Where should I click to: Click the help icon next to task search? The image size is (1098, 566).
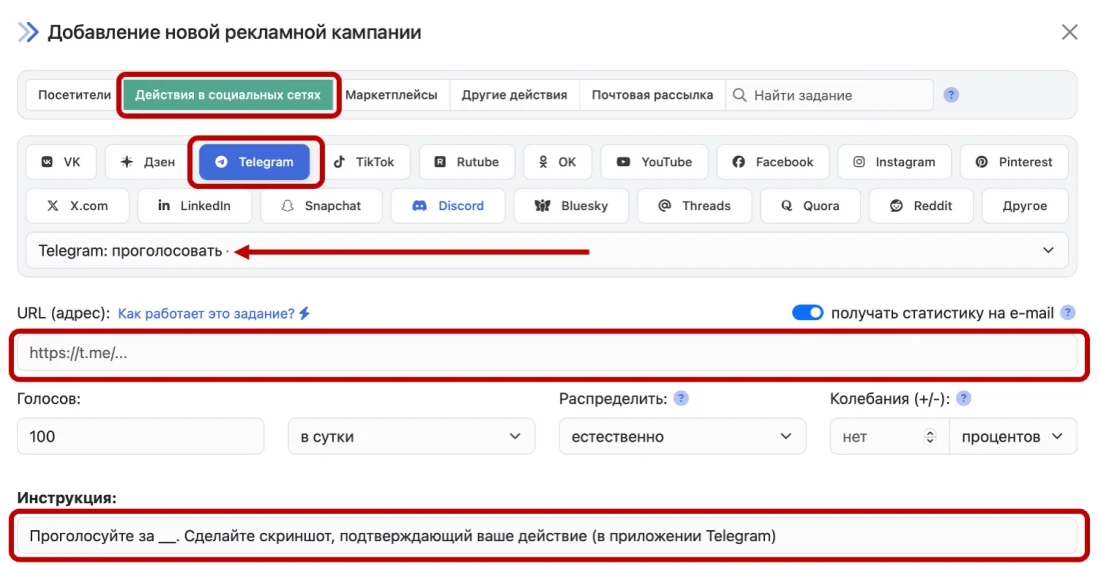pyautogui.click(x=951, y=95)
